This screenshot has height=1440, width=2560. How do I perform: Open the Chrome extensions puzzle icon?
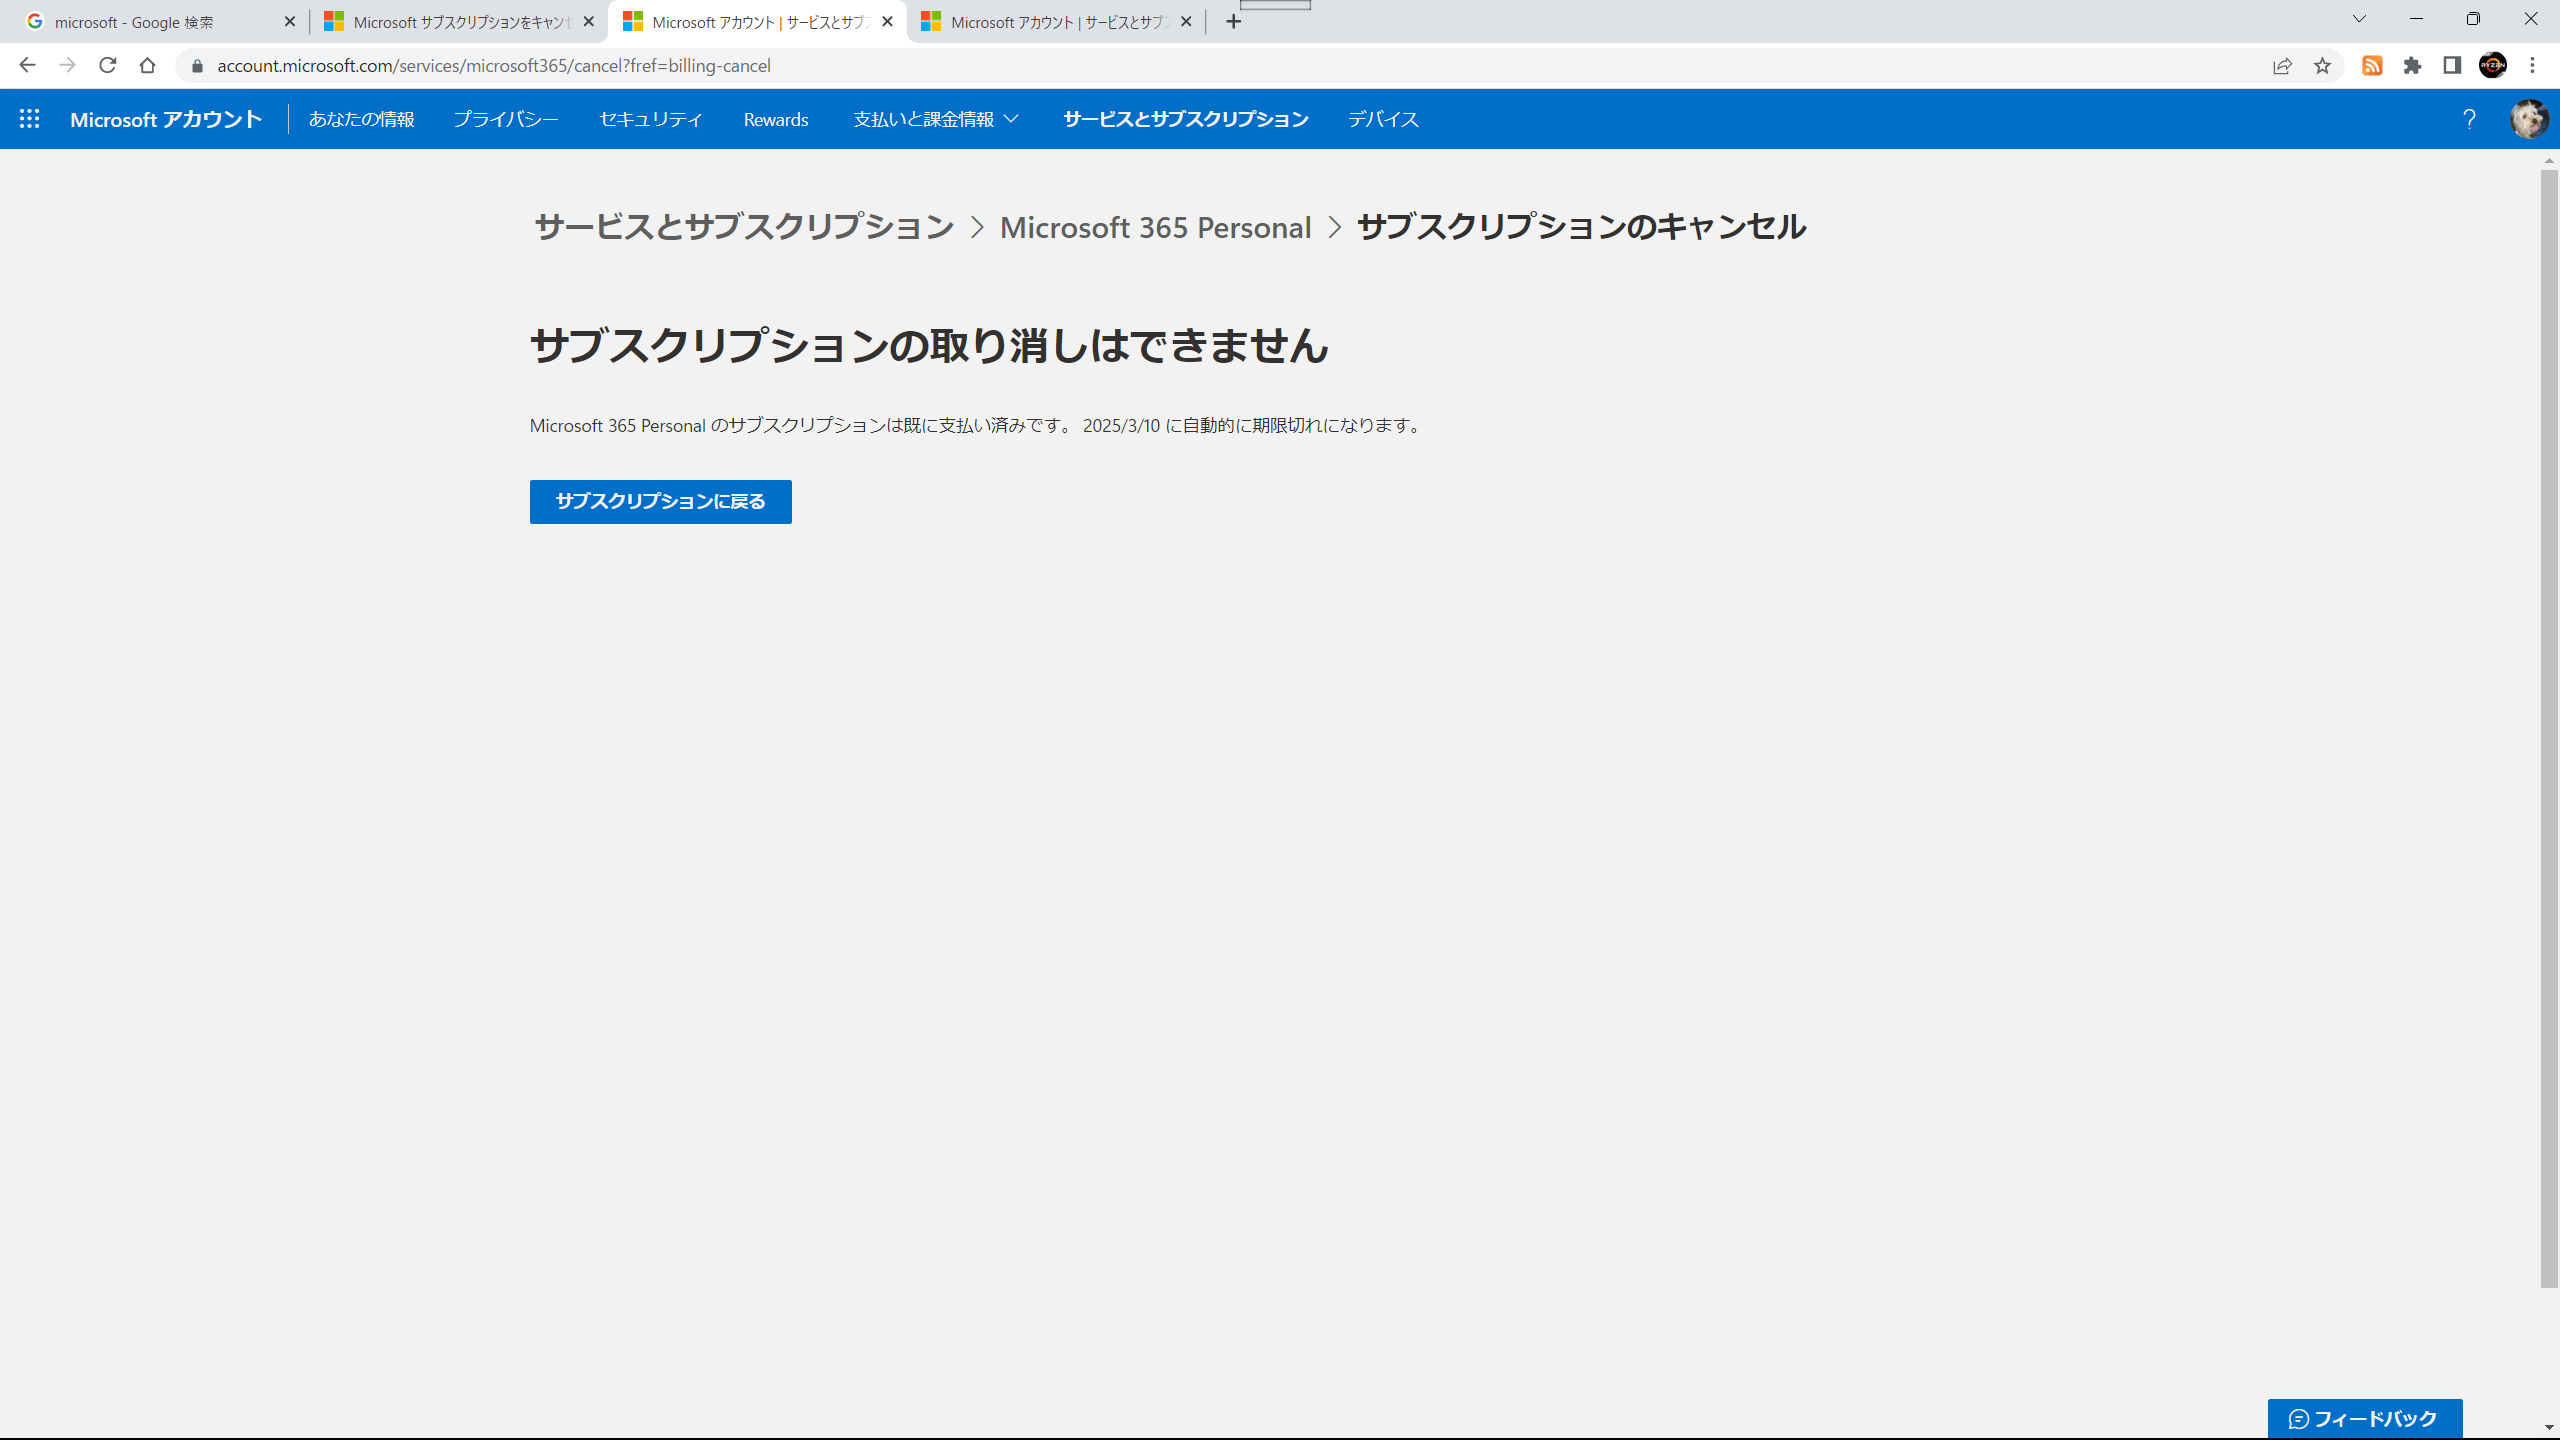[2412, 66]
